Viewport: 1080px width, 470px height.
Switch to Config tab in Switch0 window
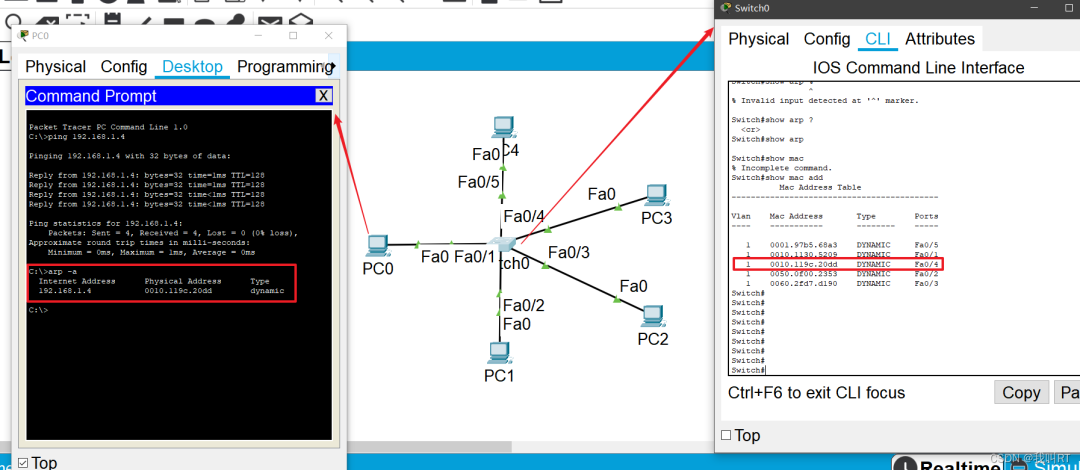826,39
